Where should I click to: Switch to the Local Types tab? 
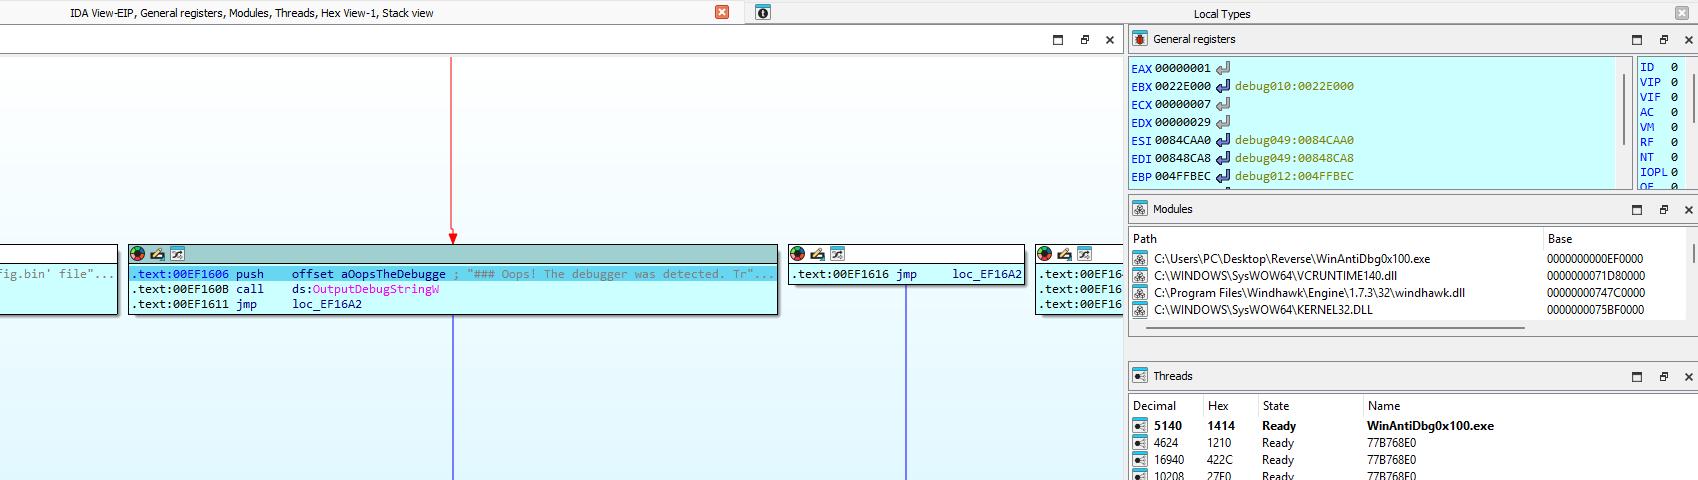click(x=1222, y=14)
